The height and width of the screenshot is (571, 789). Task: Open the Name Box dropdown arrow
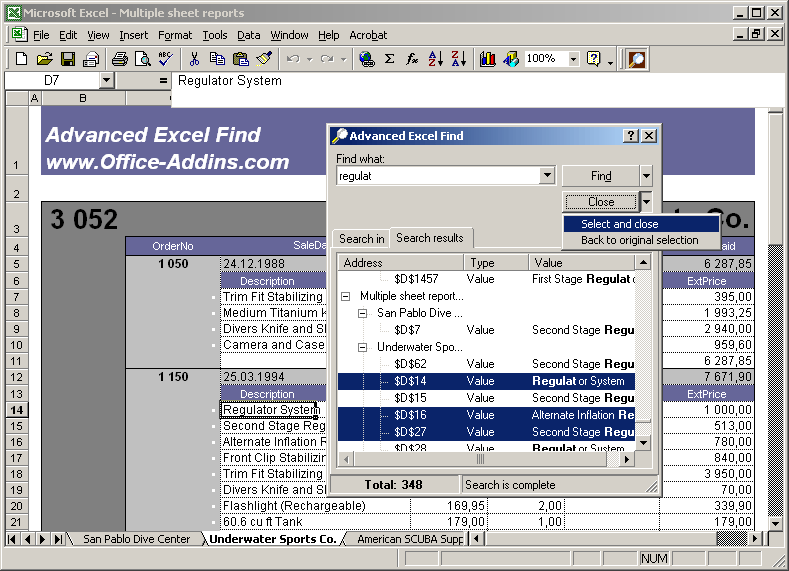pos(106,80)
